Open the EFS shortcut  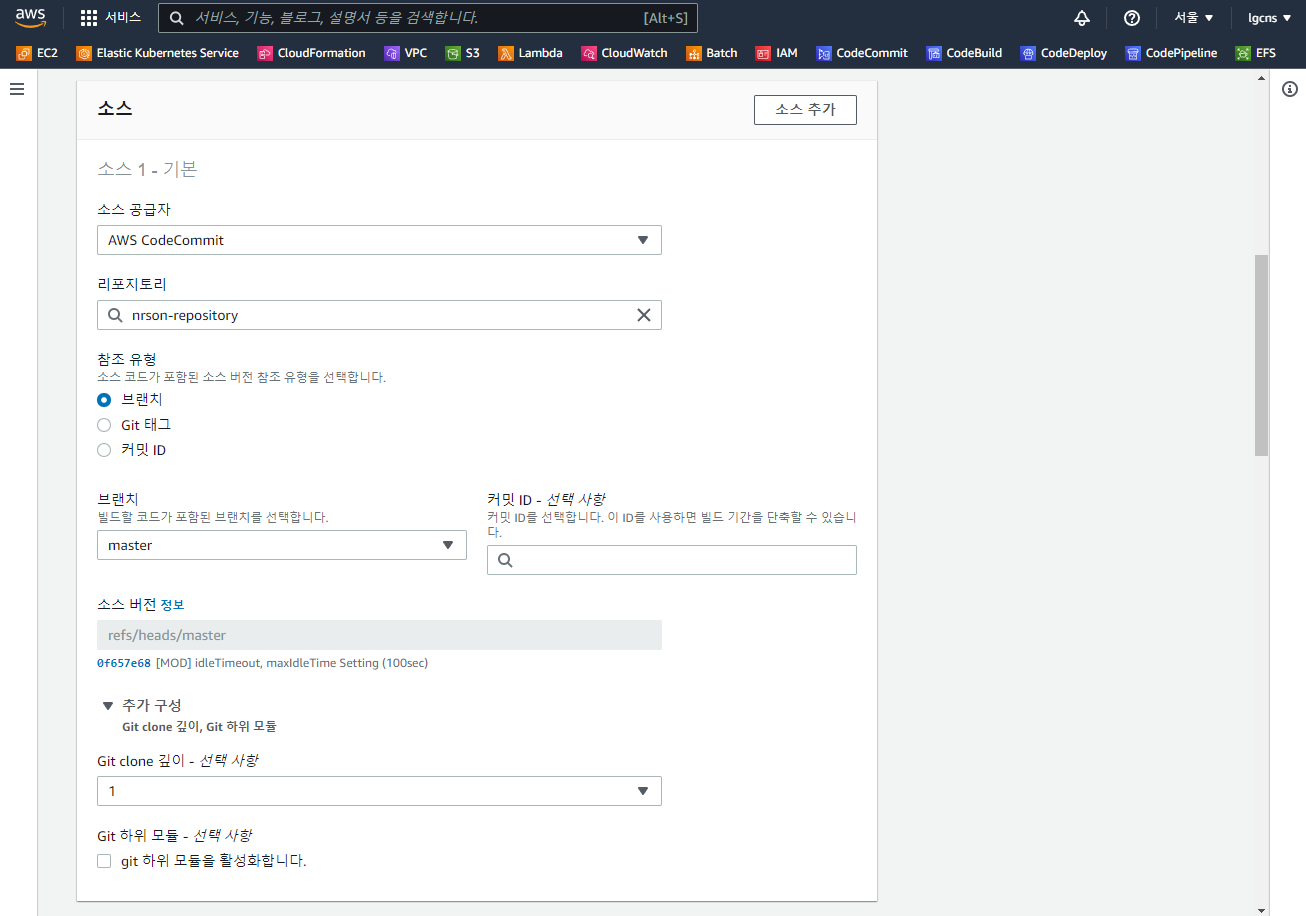[1256, 53]
